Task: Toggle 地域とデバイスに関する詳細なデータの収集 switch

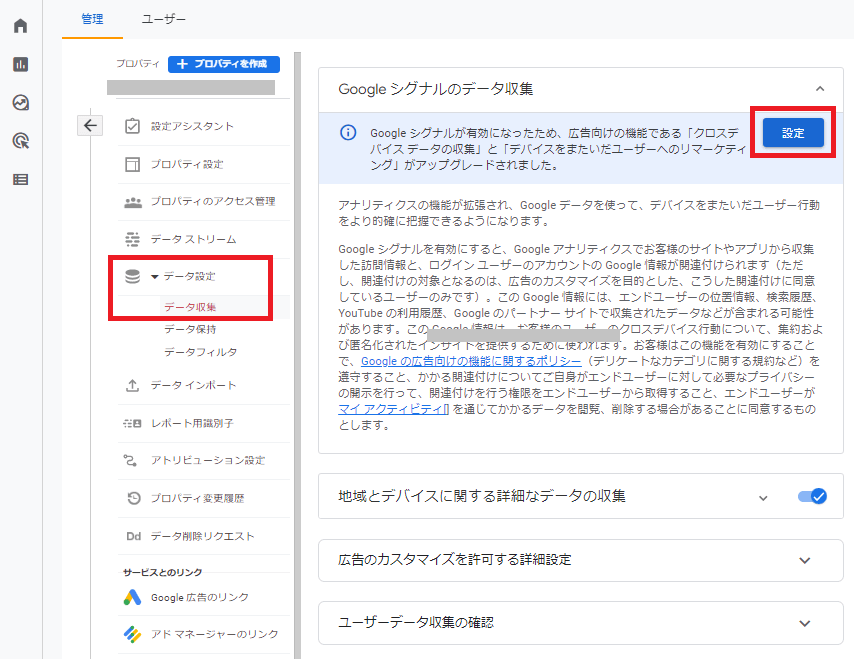Action: pyautogui.click(x=812, y=496)
